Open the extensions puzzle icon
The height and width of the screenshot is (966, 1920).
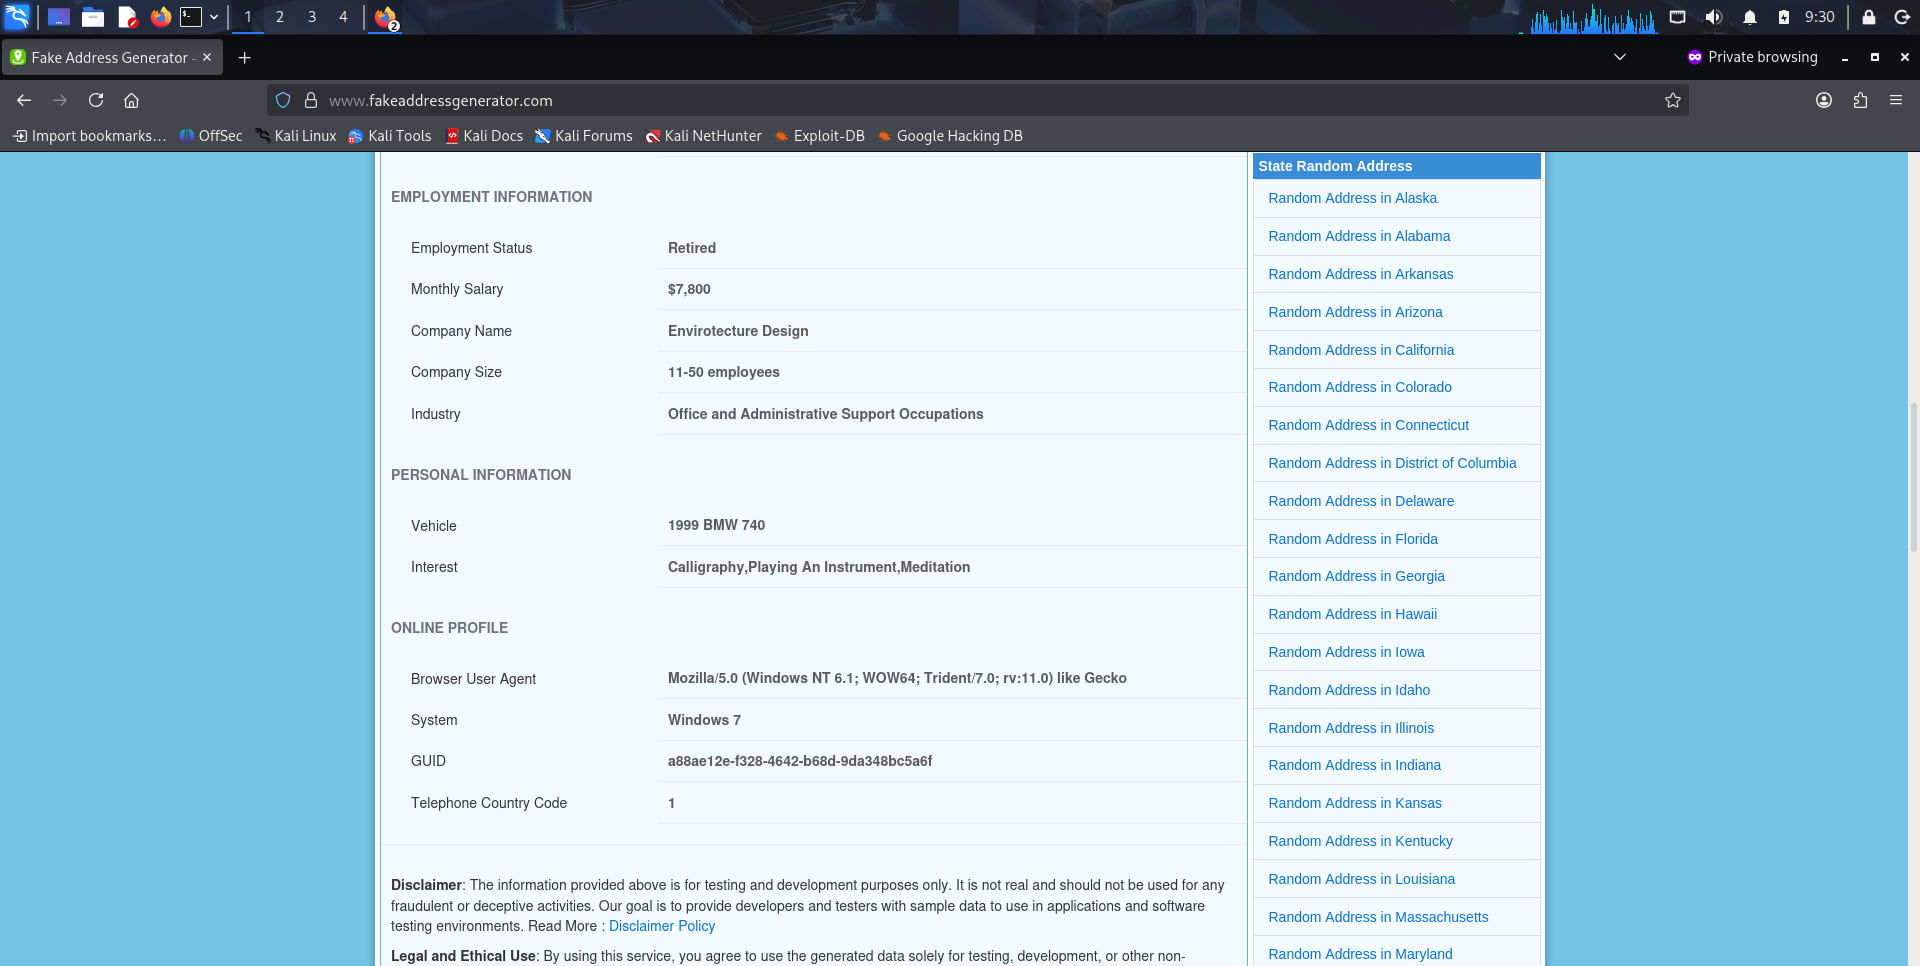click(1860, 100)
